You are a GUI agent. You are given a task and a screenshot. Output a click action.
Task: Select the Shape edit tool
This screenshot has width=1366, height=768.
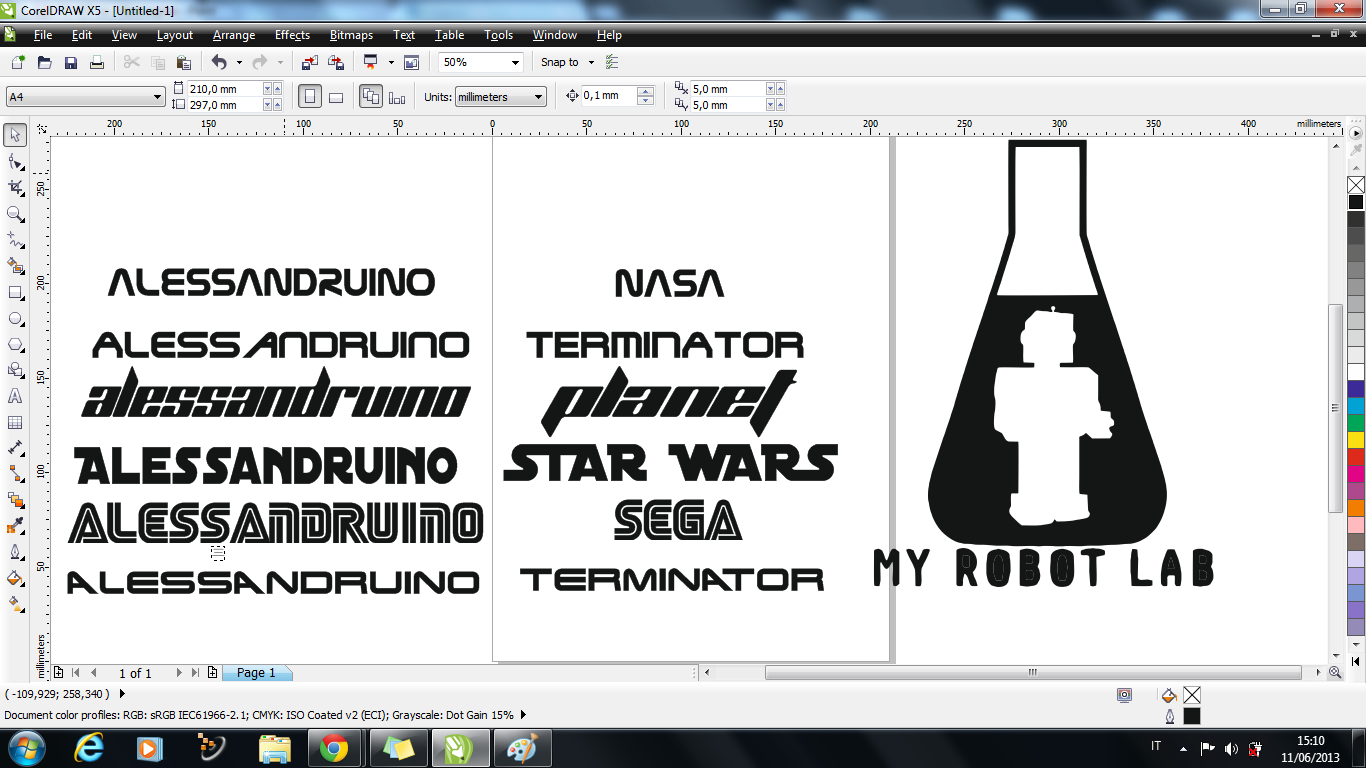[x=15, y=161]
